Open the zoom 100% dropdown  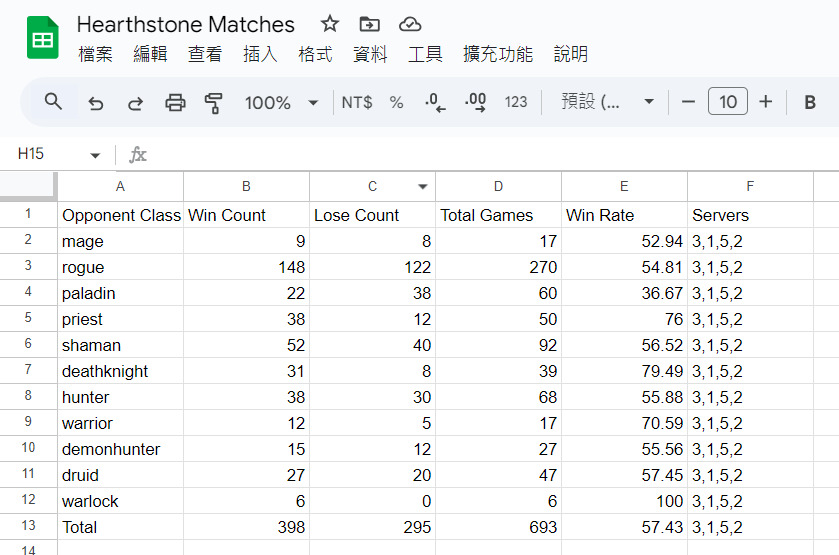click(281, 102)
